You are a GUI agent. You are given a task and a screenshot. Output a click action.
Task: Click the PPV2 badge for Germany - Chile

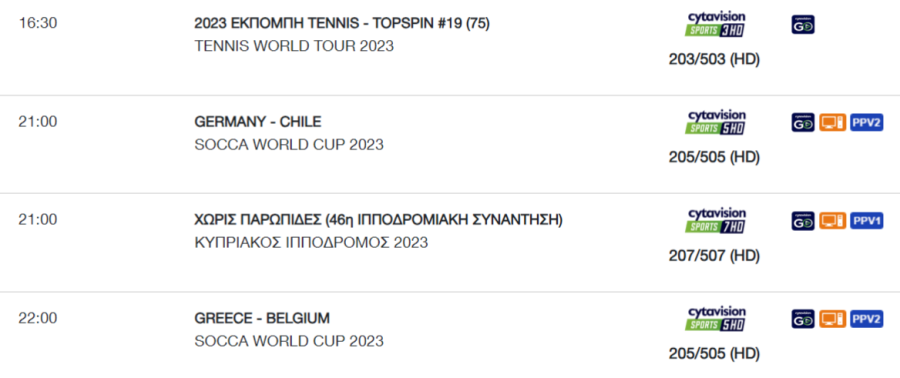(x=867, y=122)
